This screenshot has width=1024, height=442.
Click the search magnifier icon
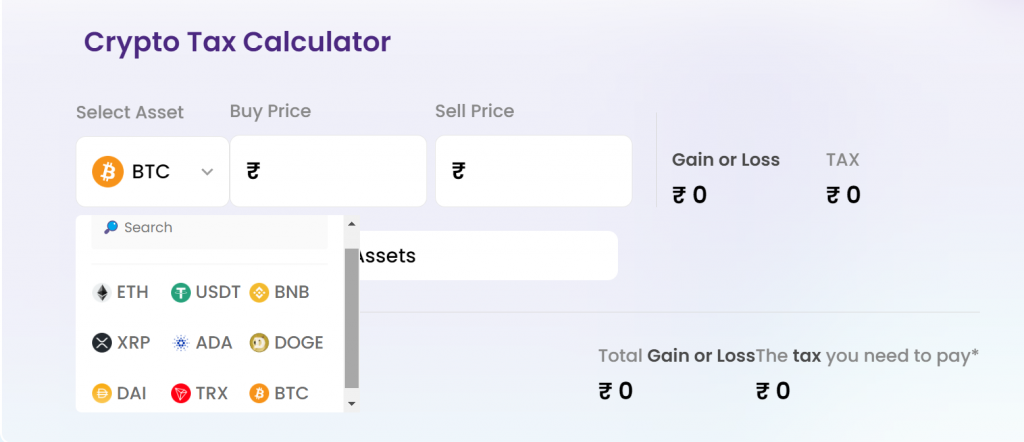tap(111, 227)
